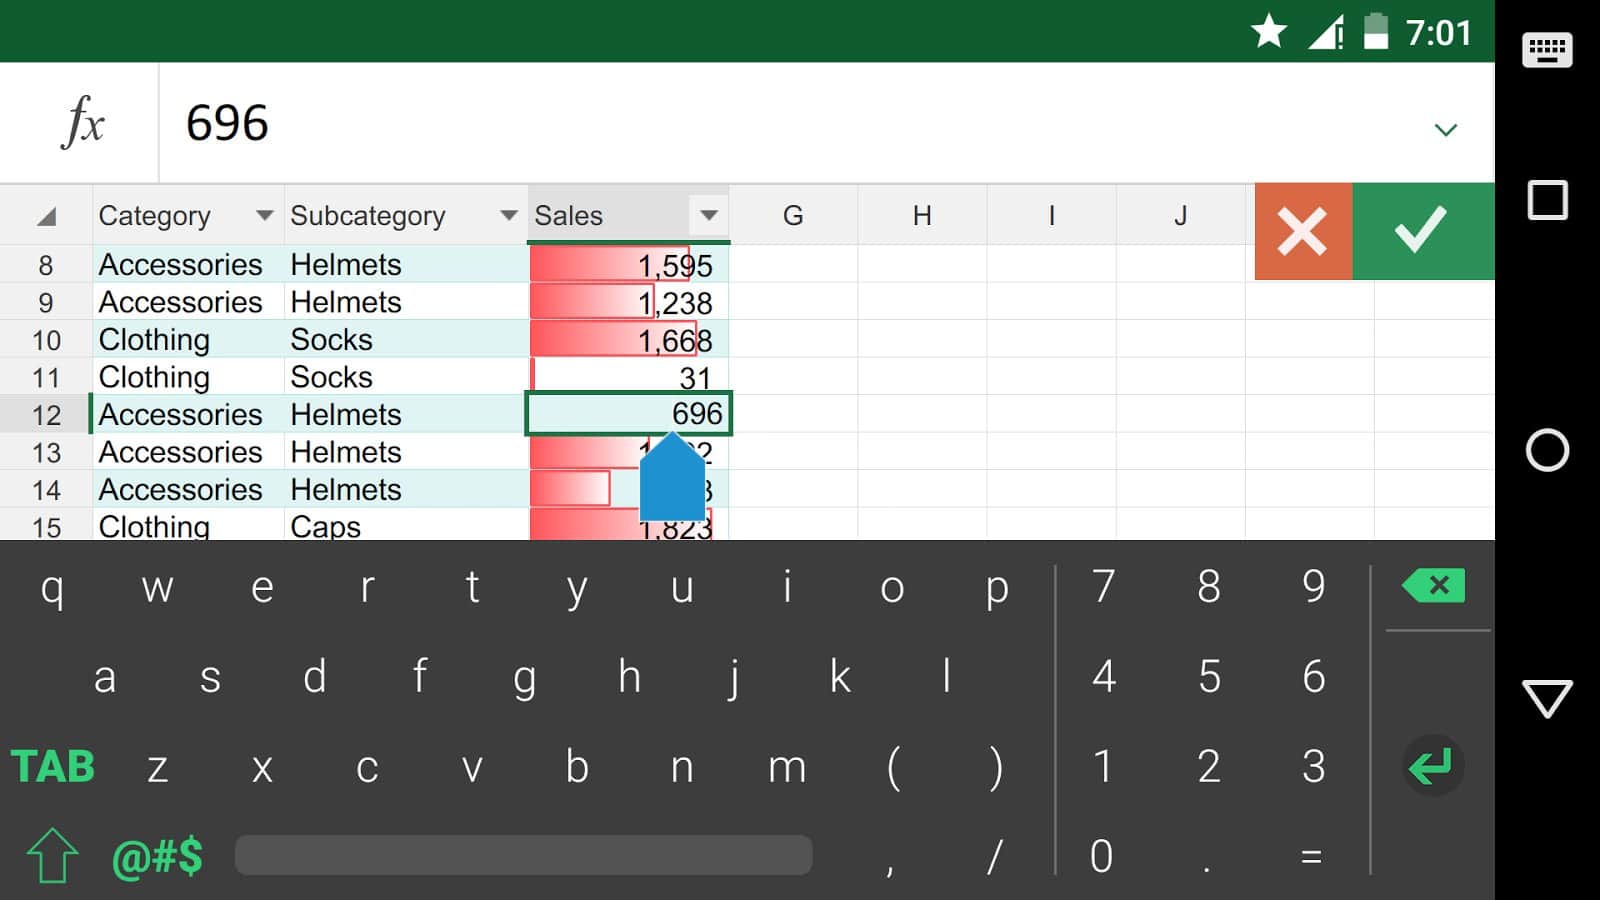Image resolution: width=1600 pixels, height=900 pixels.
Task: Tap the Android home circle button
Action: coord(1546,450)
